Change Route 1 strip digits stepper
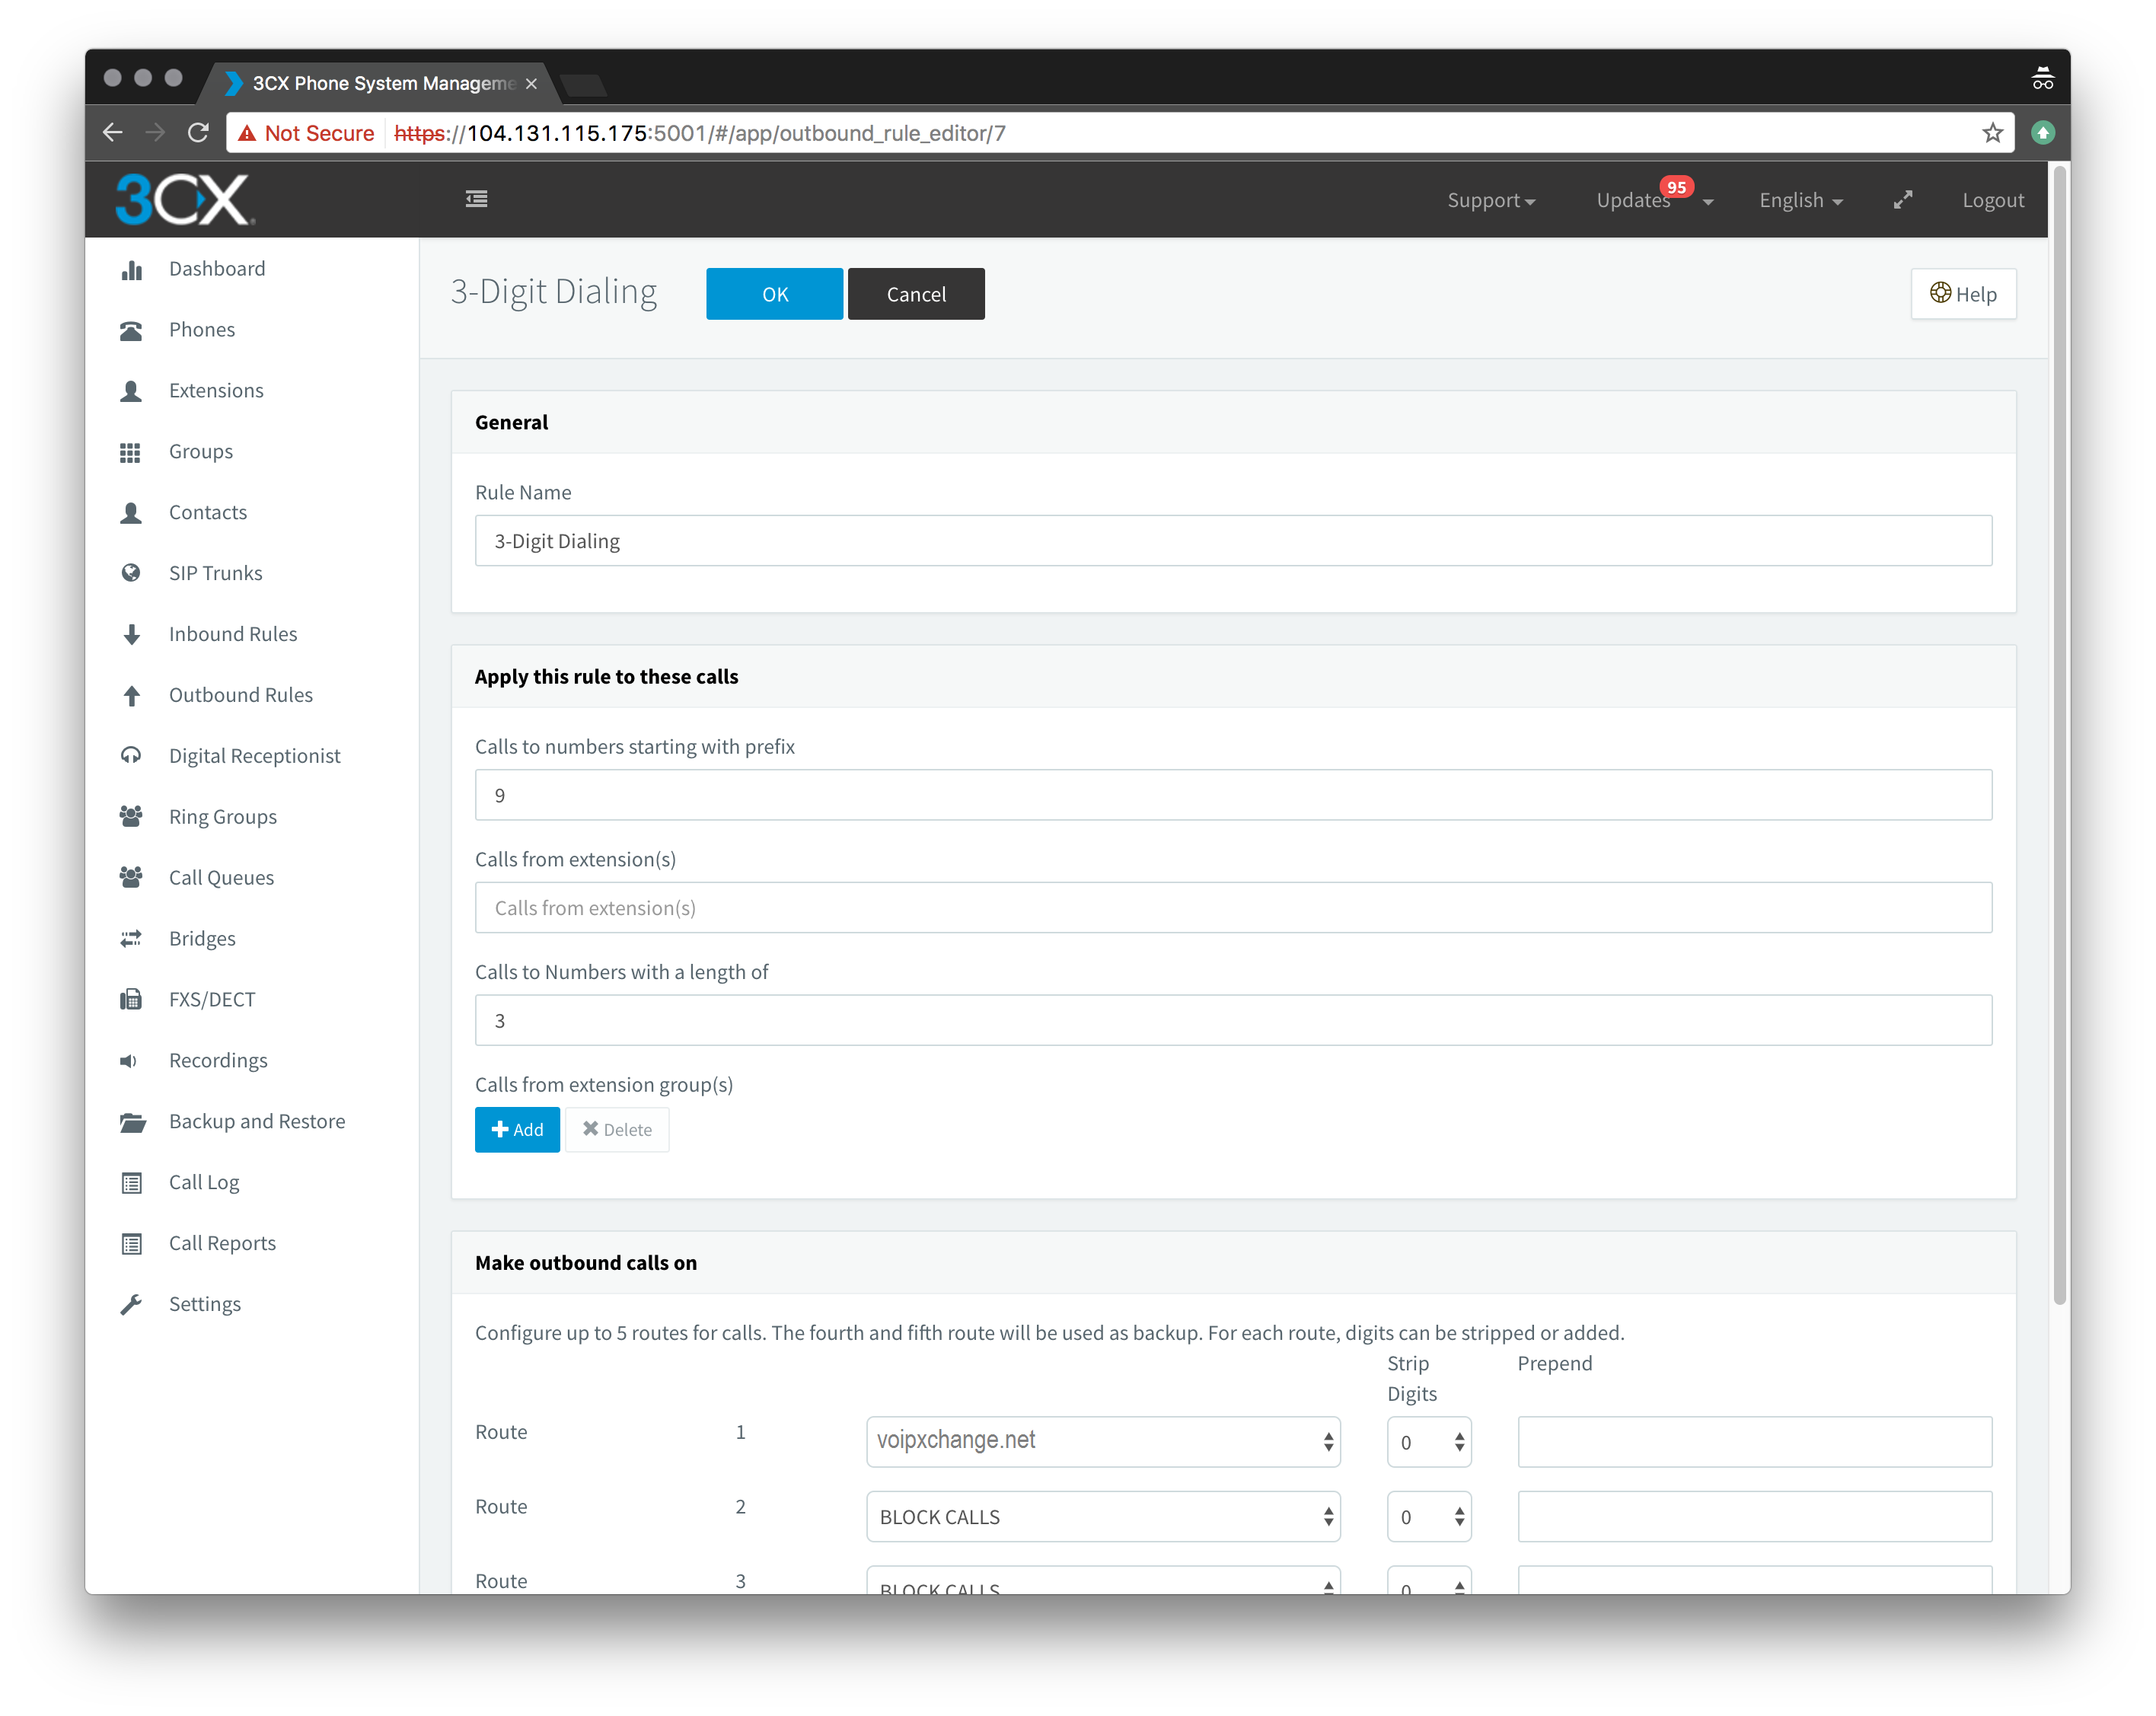Viewport: 2156px width, 1716px height. pyautogui.click(x=1429, y=1442)
